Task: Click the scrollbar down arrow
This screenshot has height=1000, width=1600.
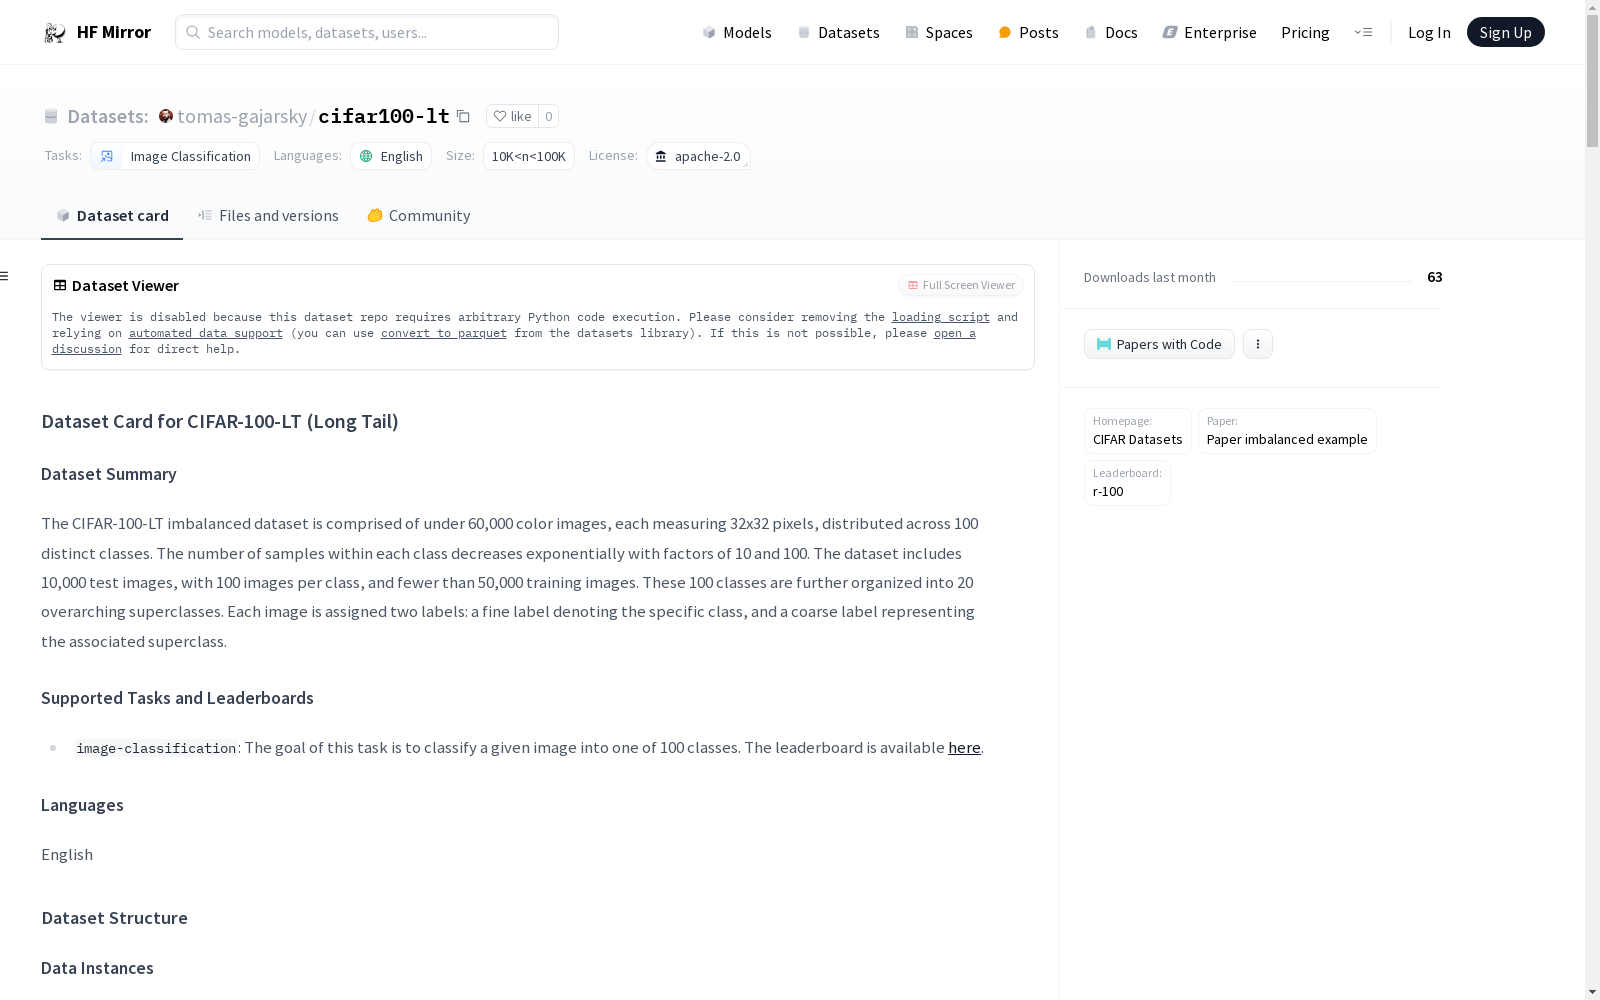Action: (x=1592, y=991)
